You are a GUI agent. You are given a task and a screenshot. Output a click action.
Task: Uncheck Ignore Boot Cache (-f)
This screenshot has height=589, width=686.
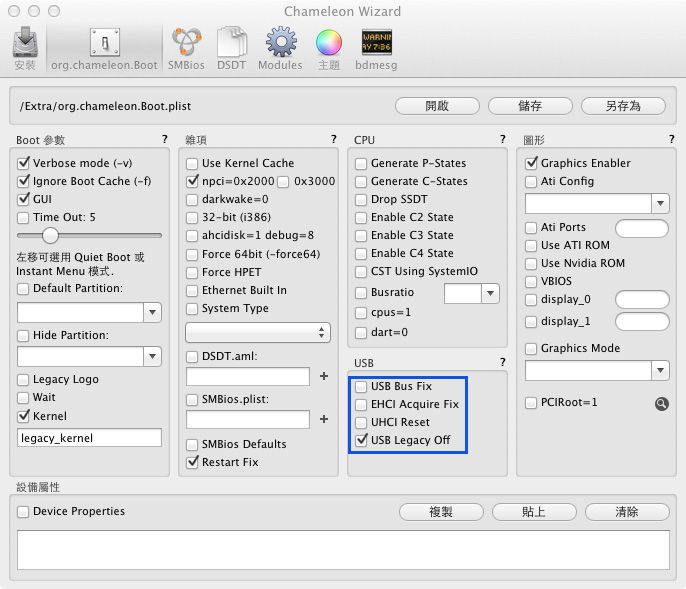click(23, 182)
